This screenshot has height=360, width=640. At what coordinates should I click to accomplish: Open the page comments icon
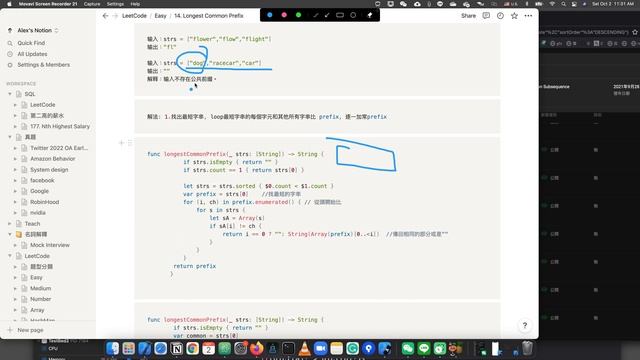pos(486,16)
